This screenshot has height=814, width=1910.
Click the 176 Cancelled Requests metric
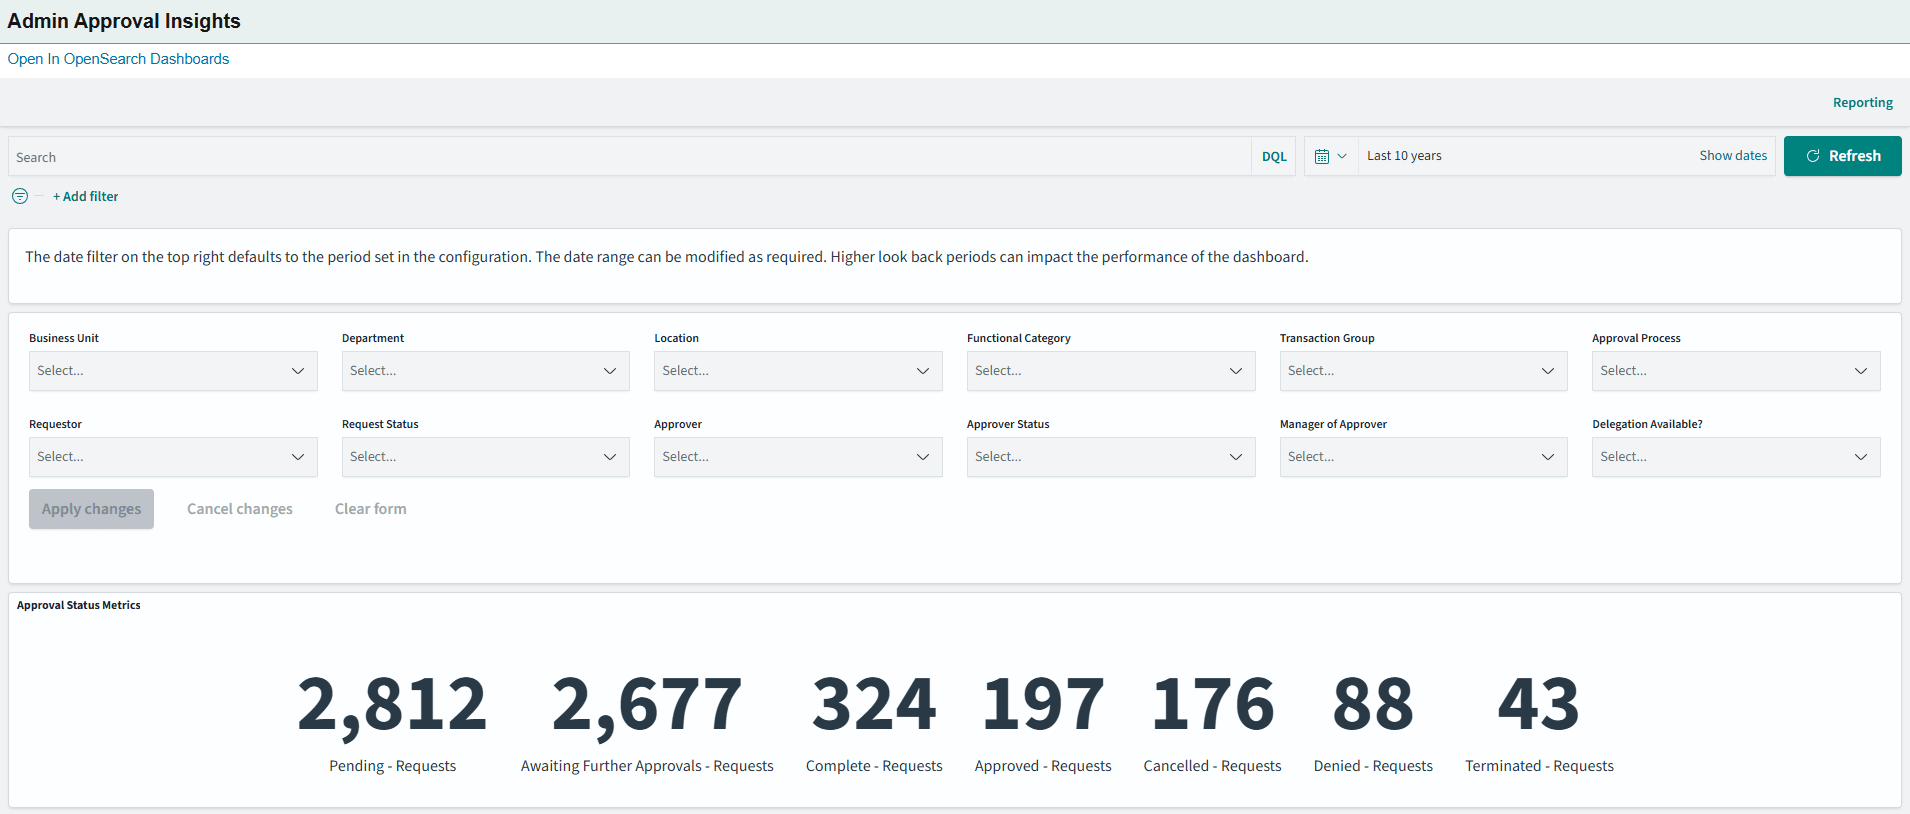[1212, 722]
